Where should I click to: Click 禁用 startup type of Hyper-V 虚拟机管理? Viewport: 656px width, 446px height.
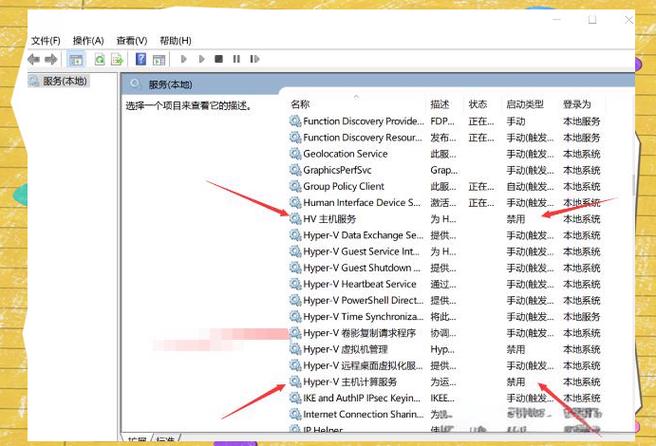(x=515, y=349)
